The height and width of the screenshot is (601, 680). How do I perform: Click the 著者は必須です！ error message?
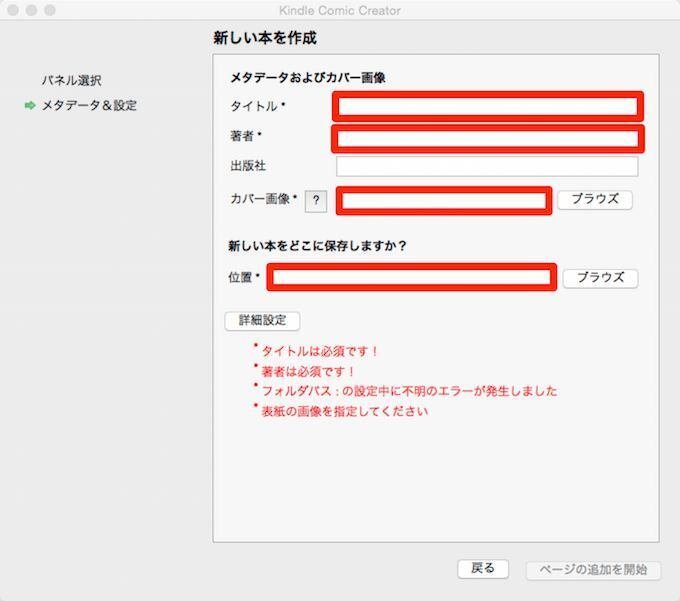coord(307,371)
